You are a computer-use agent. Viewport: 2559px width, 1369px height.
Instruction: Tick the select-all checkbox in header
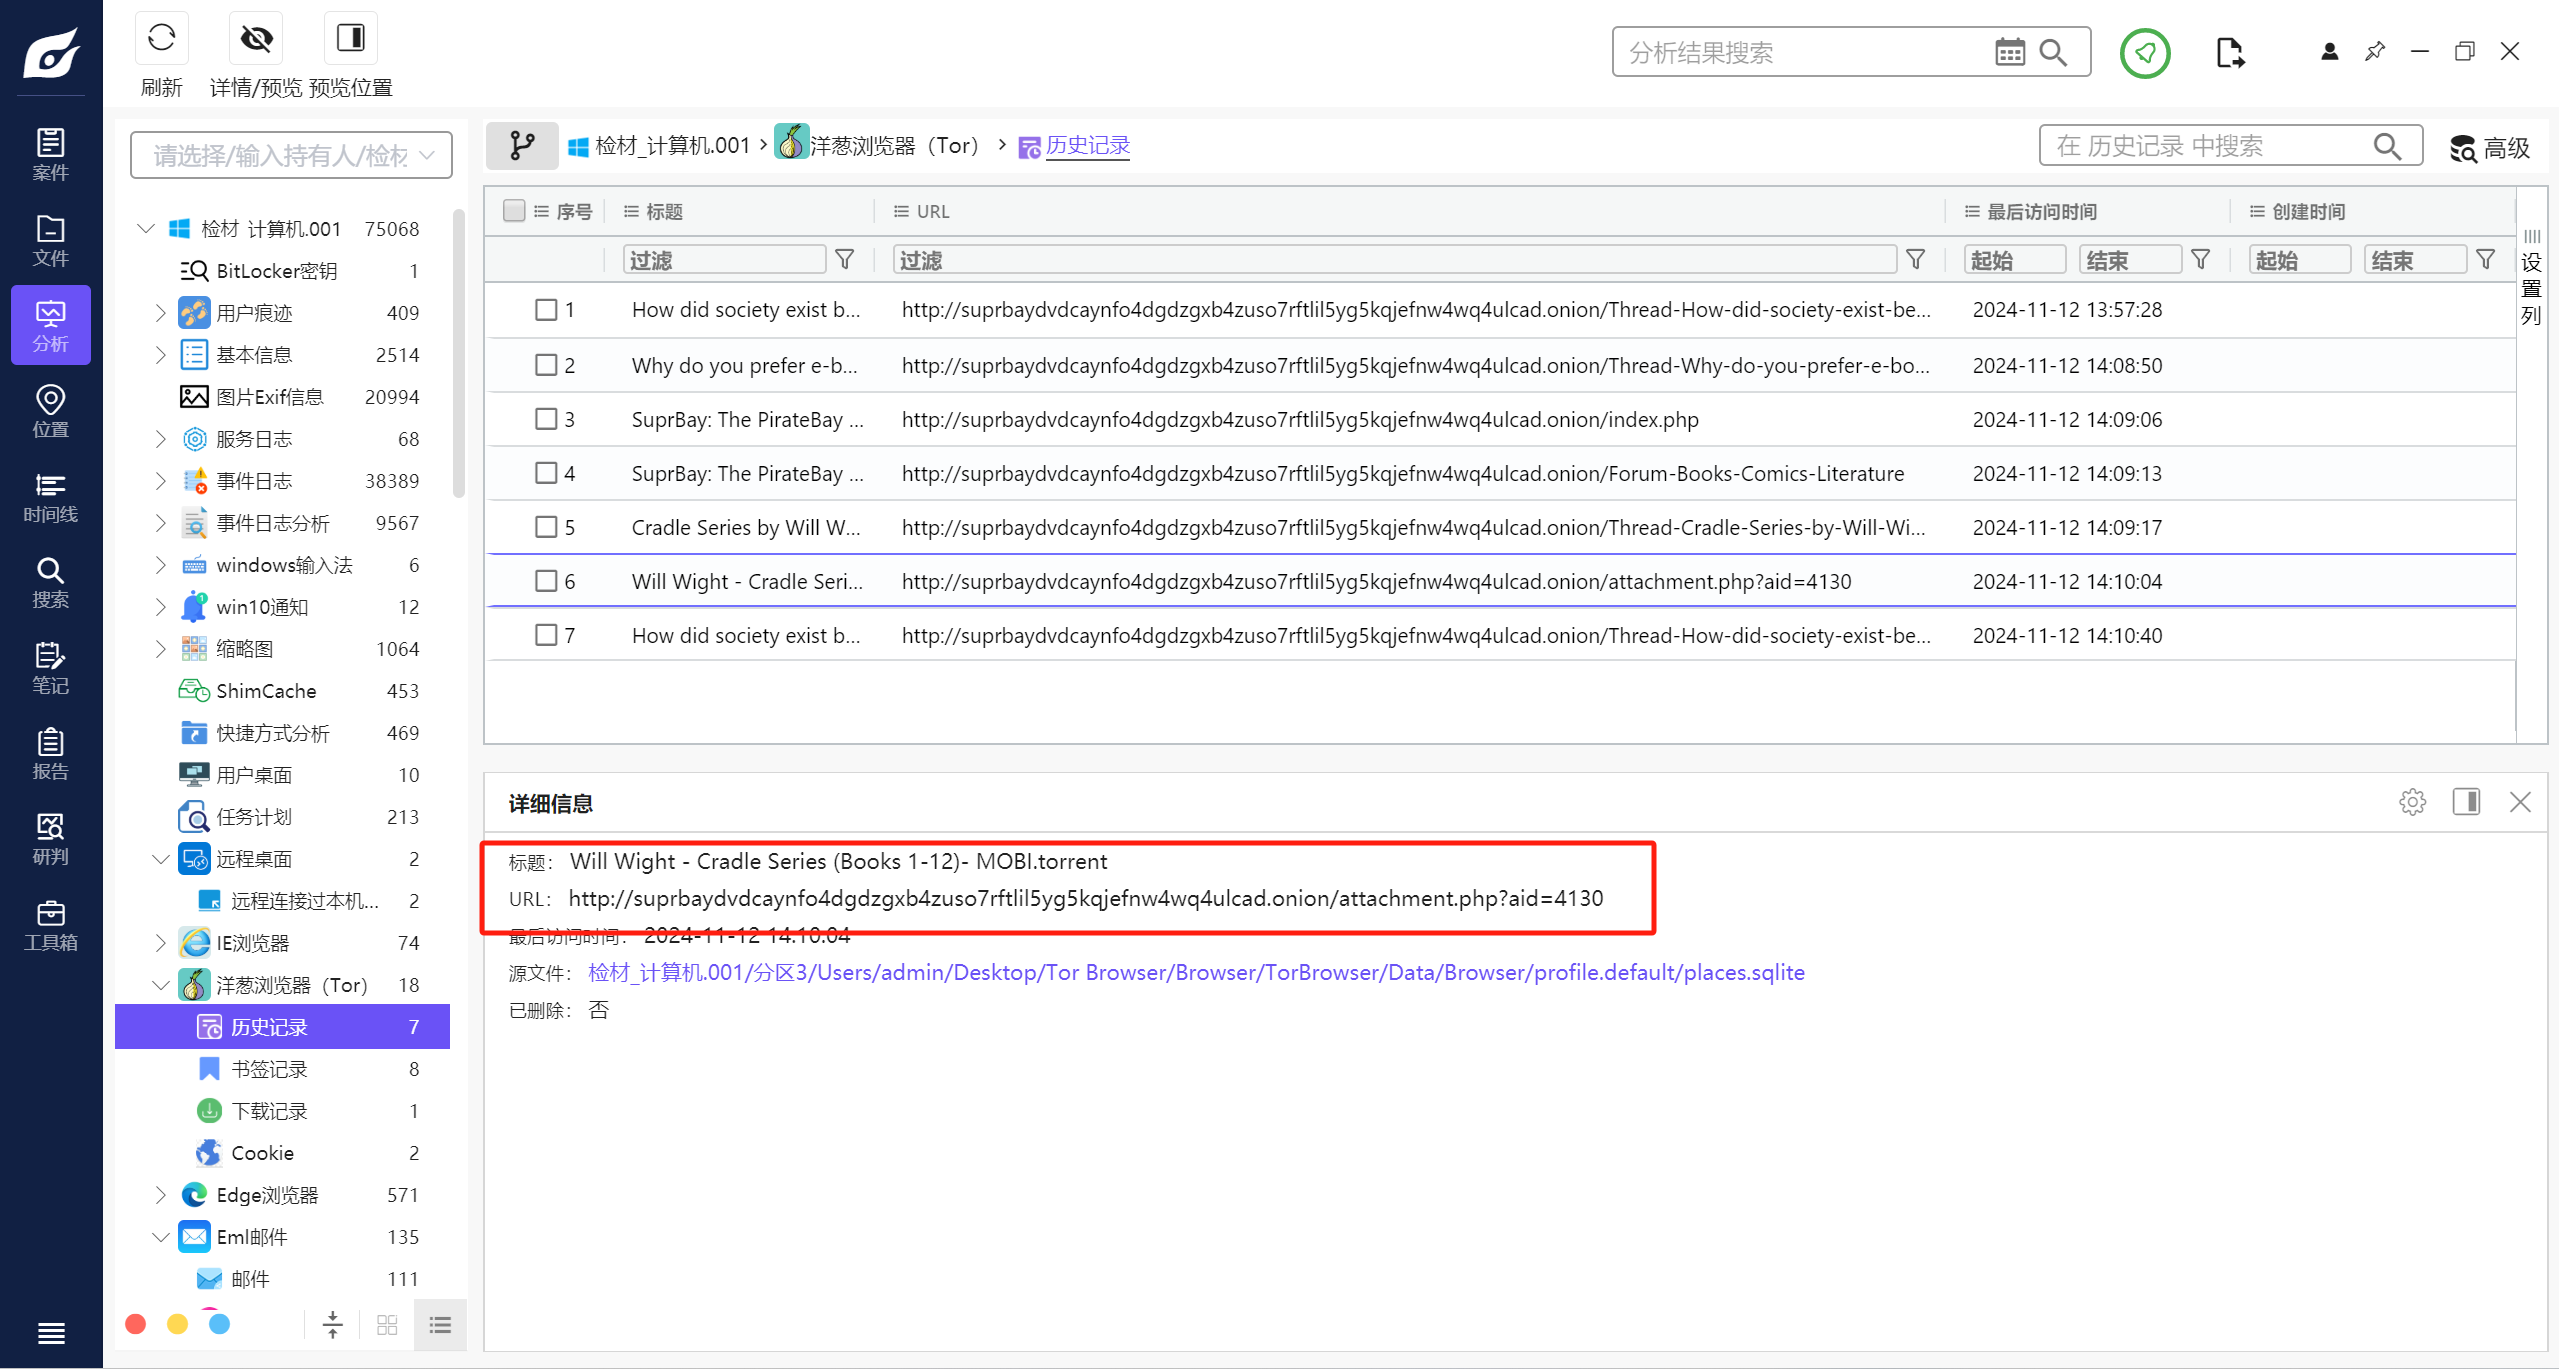tap(514, 211)
